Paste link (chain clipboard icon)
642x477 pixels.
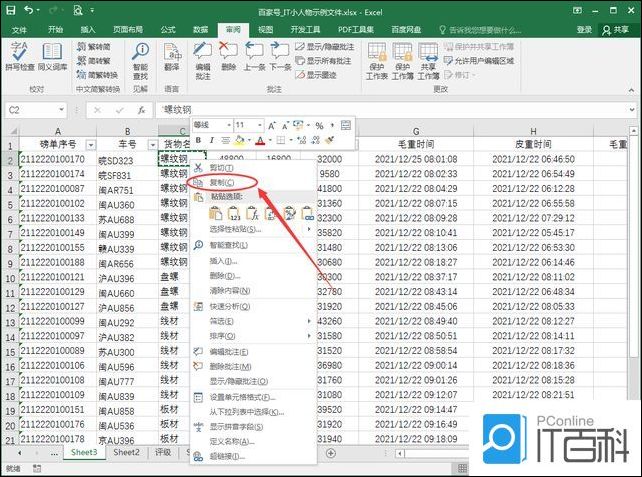coord(307,213)
